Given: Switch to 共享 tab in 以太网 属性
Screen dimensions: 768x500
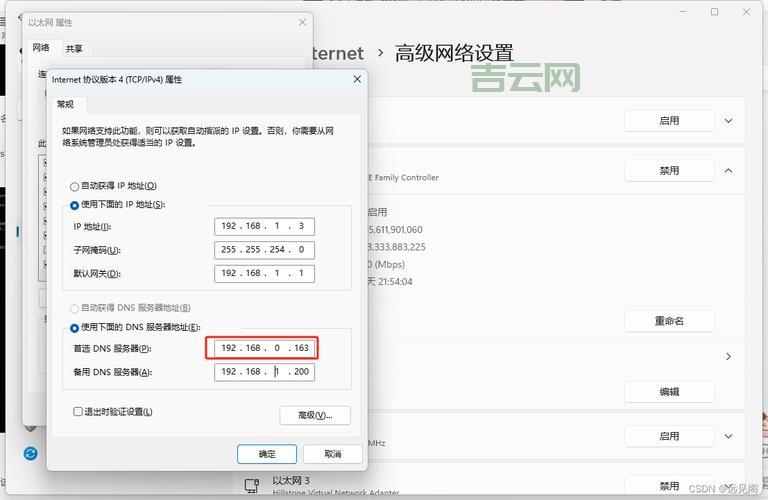Looking at the screenshot, I should tap(74, 48).
